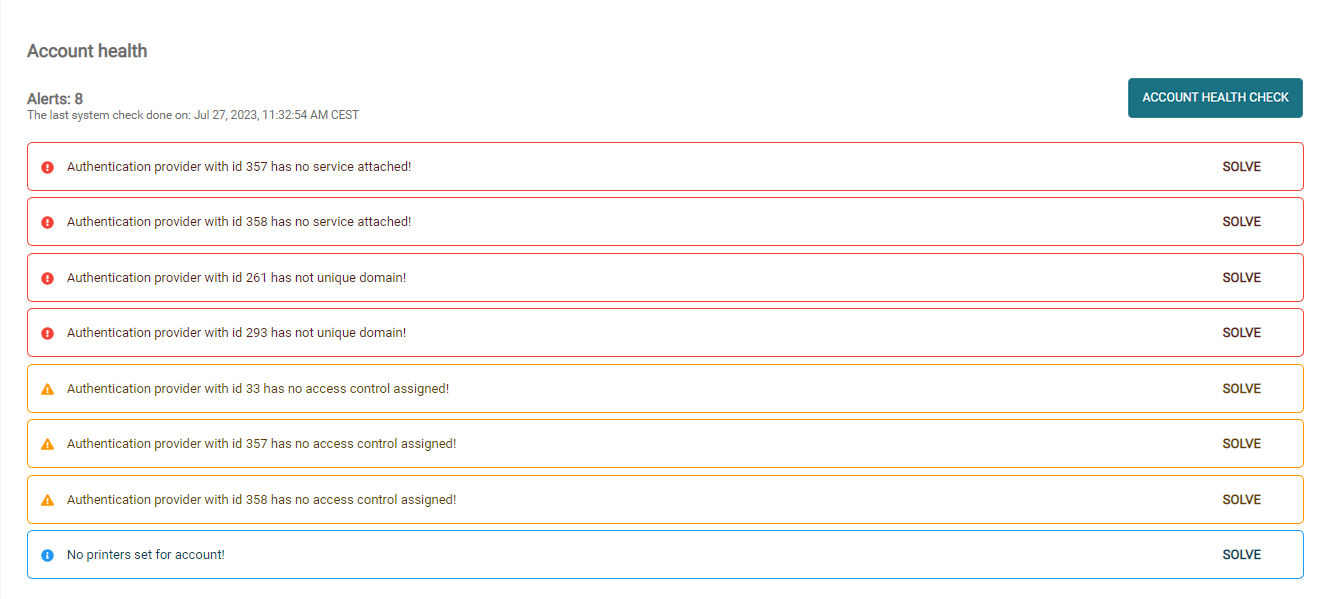Solve id 261 not unique domain alert
This screenshot has width=1325, height=599.
[1241, 278]
